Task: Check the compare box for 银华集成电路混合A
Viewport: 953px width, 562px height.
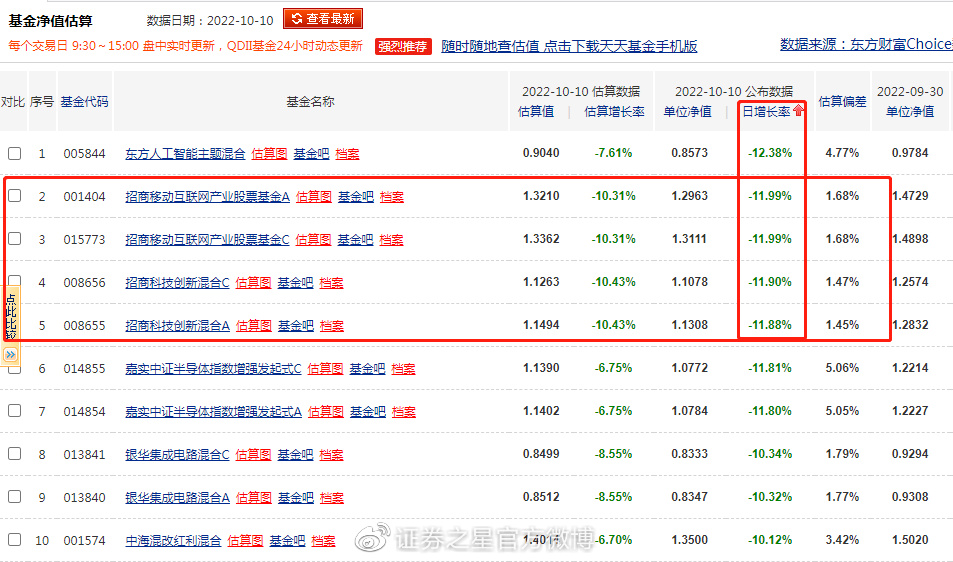Action: pos(15,496)
